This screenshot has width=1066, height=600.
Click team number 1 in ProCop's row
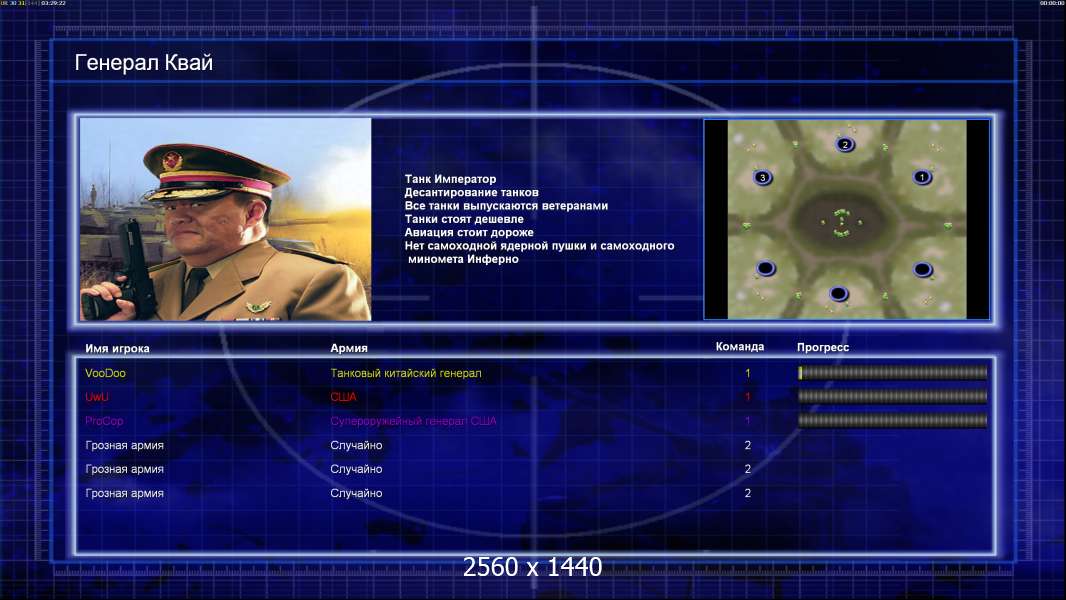747,421
